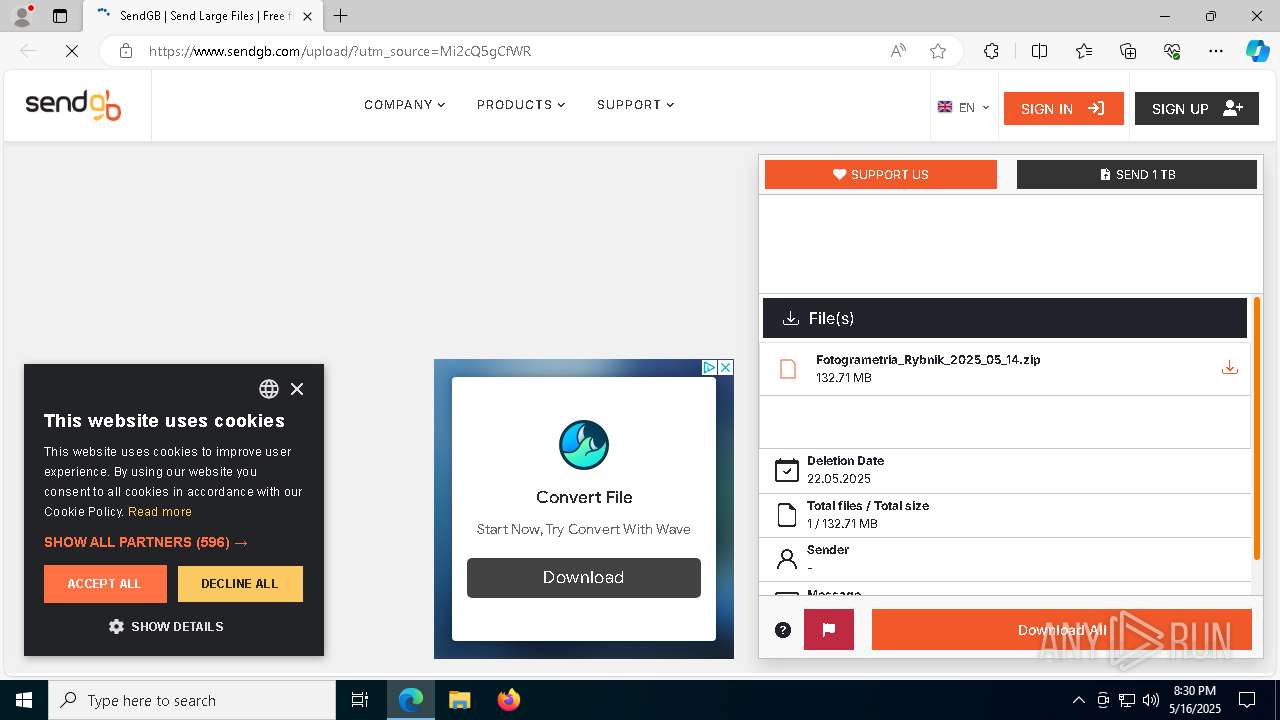This screenshot has height=720, width=1280.
Task: Expand the SUPPORT menu
Action: point(636,105)
